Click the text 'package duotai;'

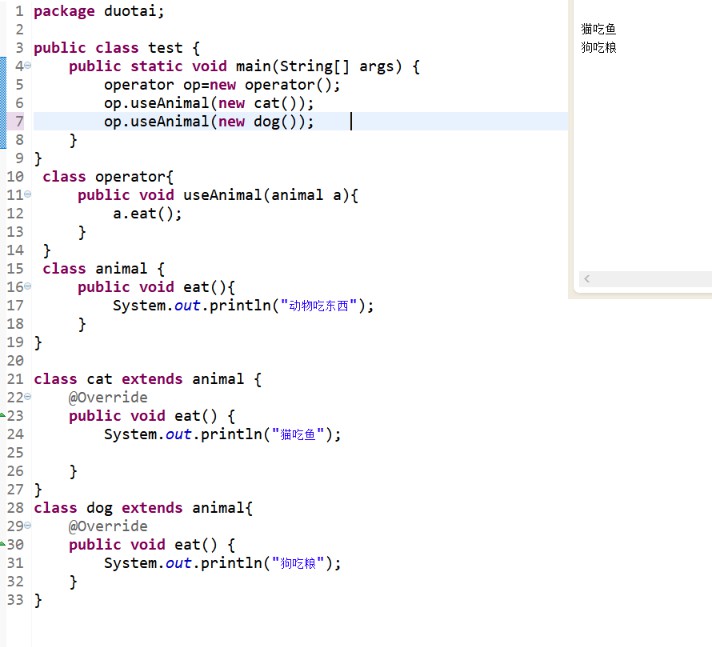pos(99,11)
